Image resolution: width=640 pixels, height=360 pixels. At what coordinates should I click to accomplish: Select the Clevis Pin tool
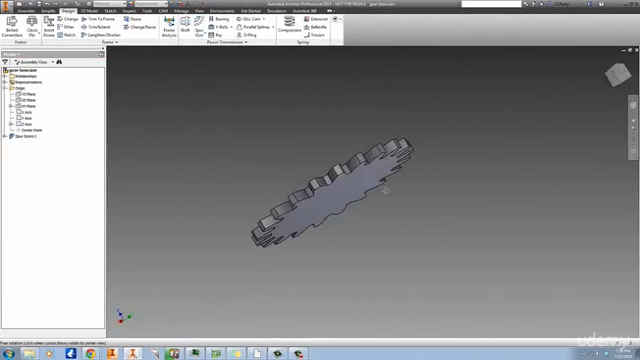(x=32, y=27)
